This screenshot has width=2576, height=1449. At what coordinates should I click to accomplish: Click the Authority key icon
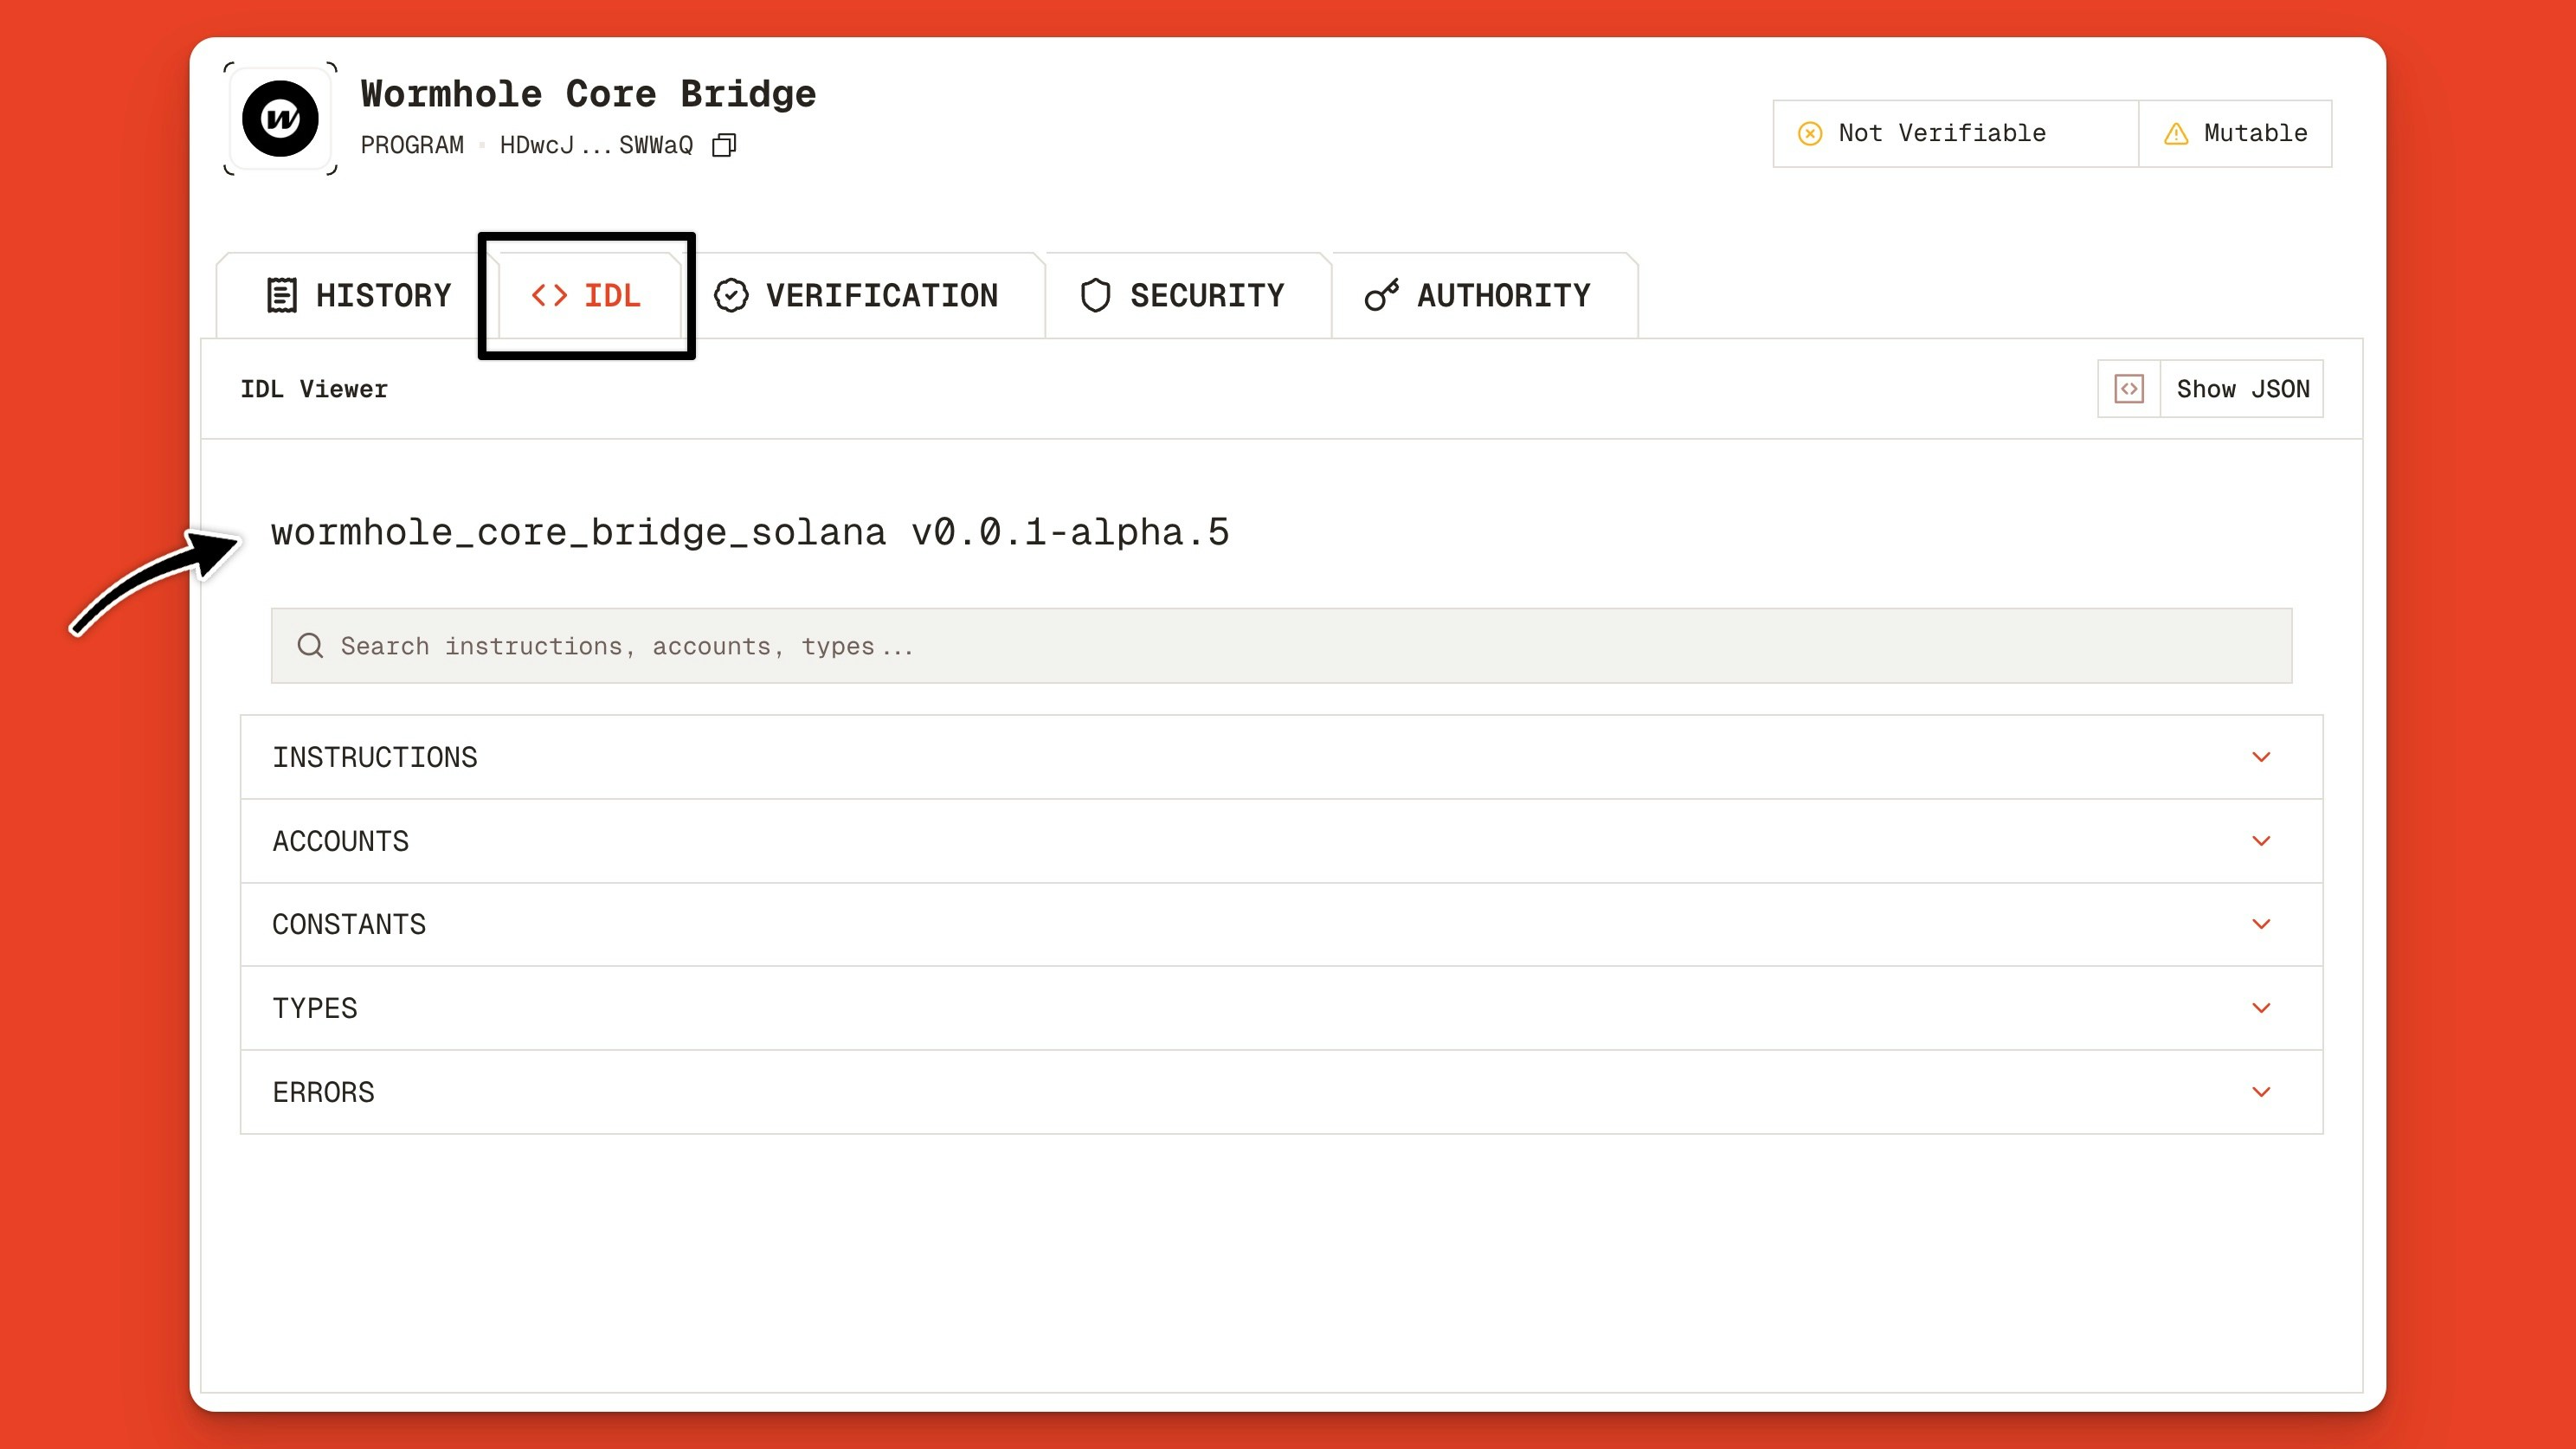click(1381, 294)
